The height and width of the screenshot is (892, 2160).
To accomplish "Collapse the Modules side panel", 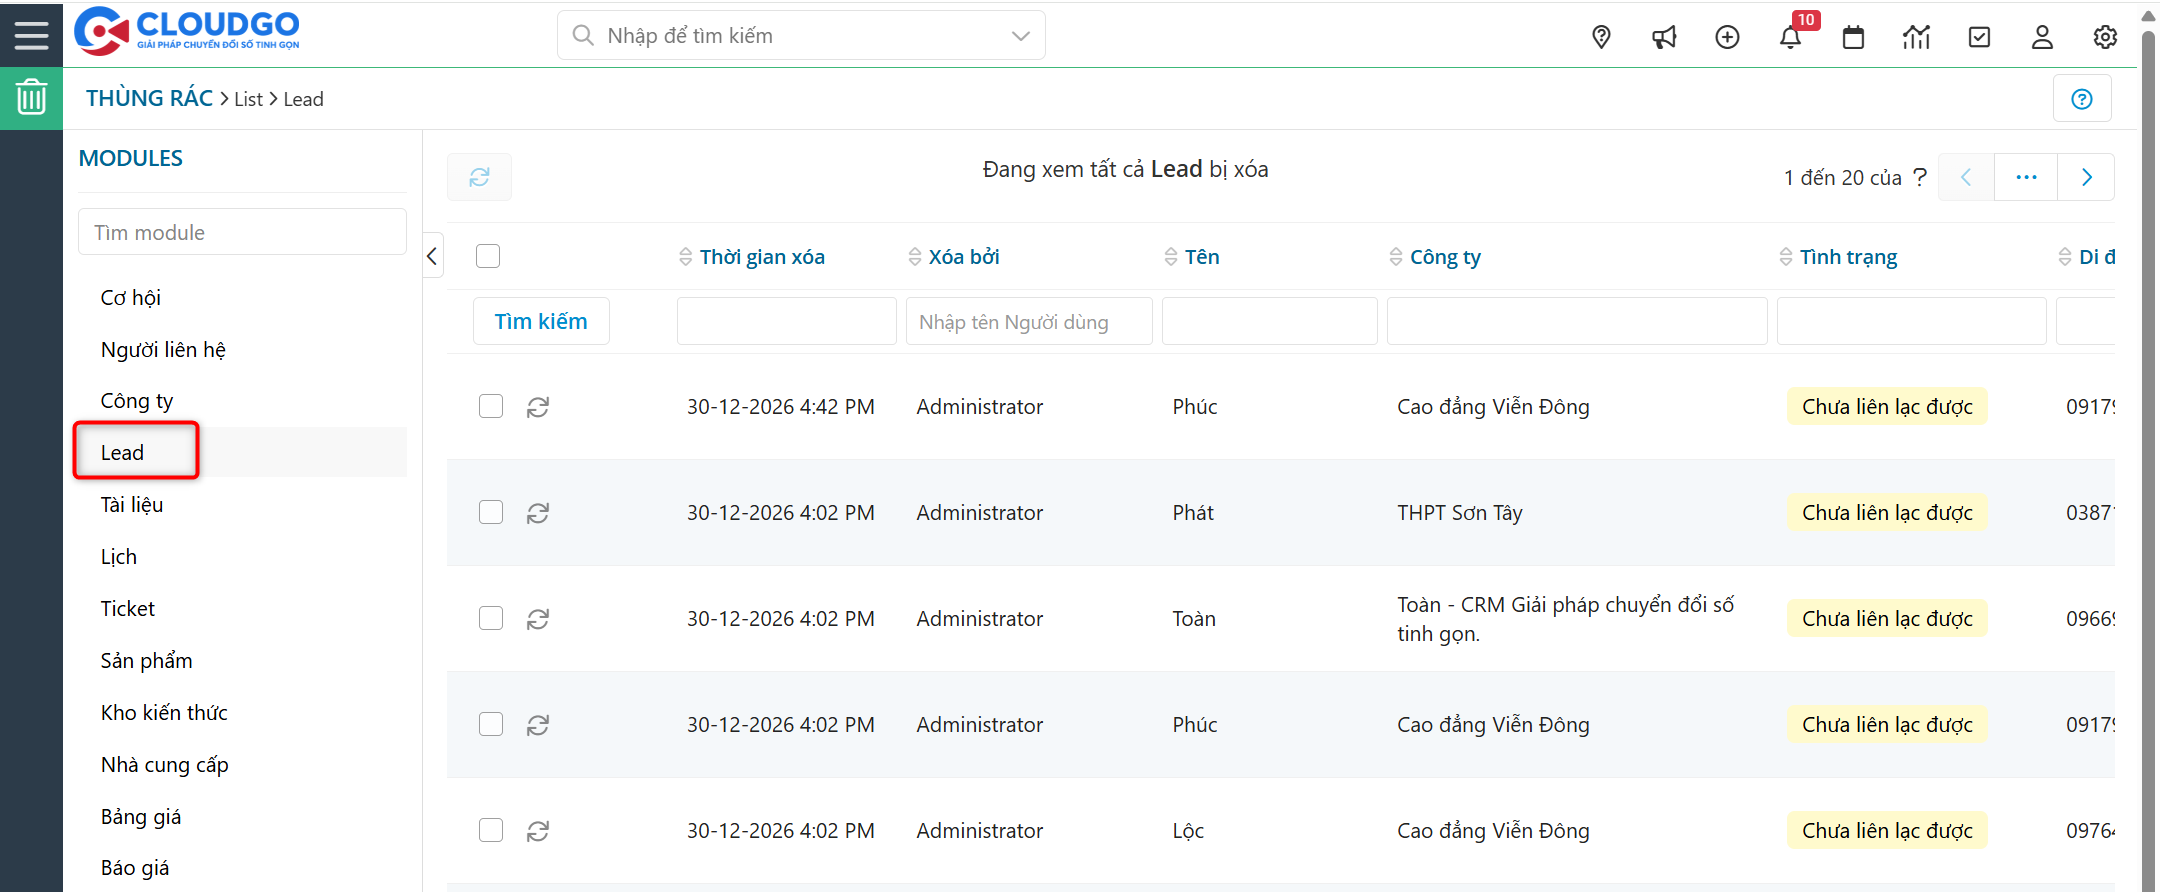I will click(x=432, y=257).
